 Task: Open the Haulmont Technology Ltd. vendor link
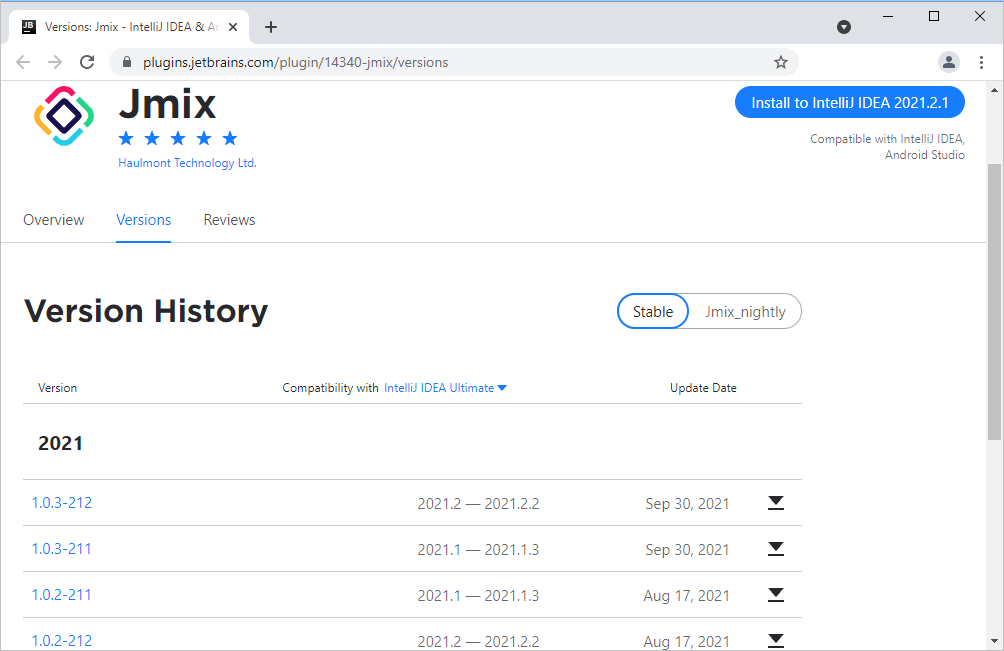tap(187, 163)
